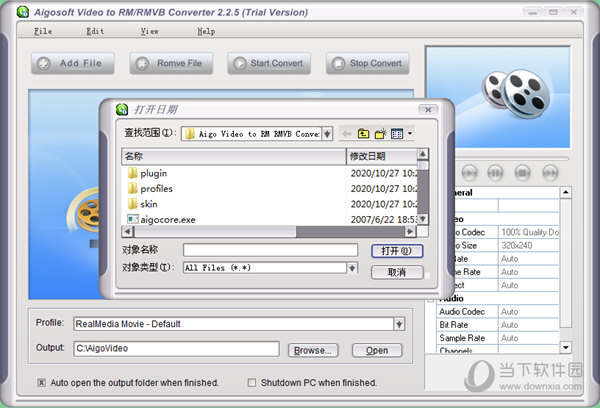Open the Help menu
600x408 pixels.
206,31
